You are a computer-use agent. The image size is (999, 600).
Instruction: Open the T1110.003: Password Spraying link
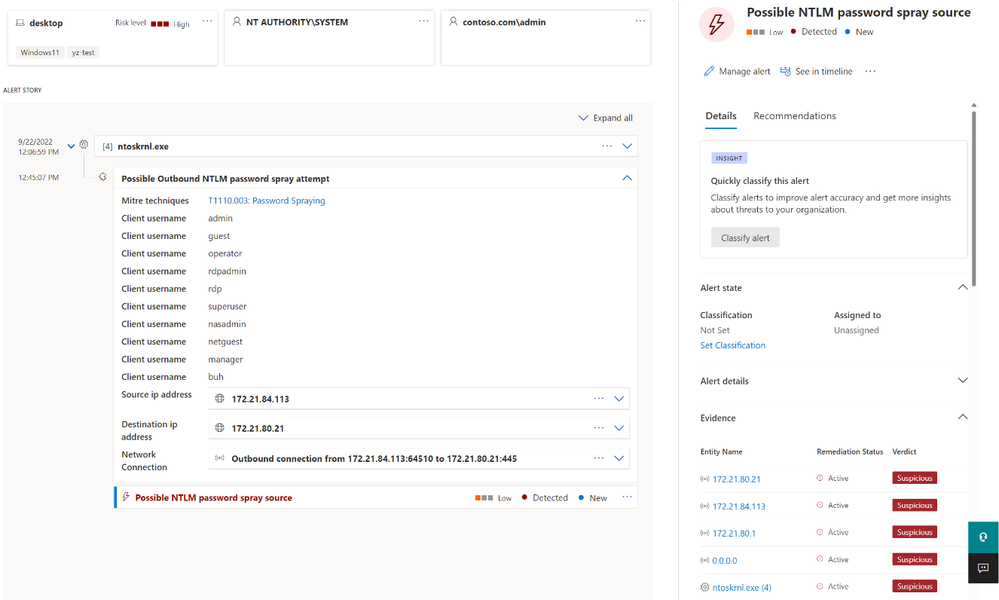point(266,201)
